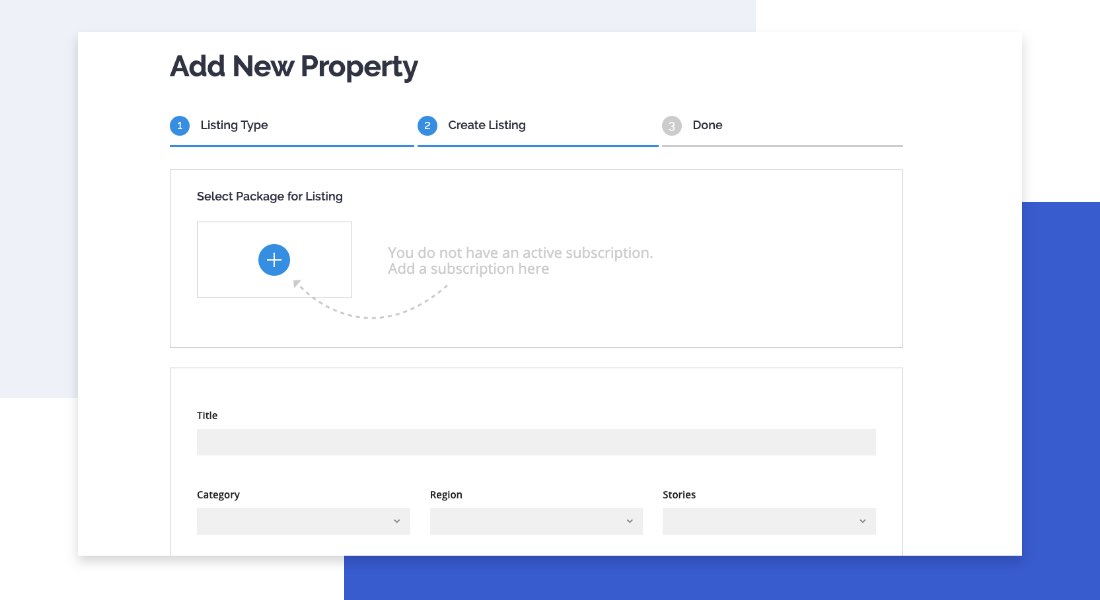
Task: Click the Region field chevron arrow
Action: pos(629,521)
